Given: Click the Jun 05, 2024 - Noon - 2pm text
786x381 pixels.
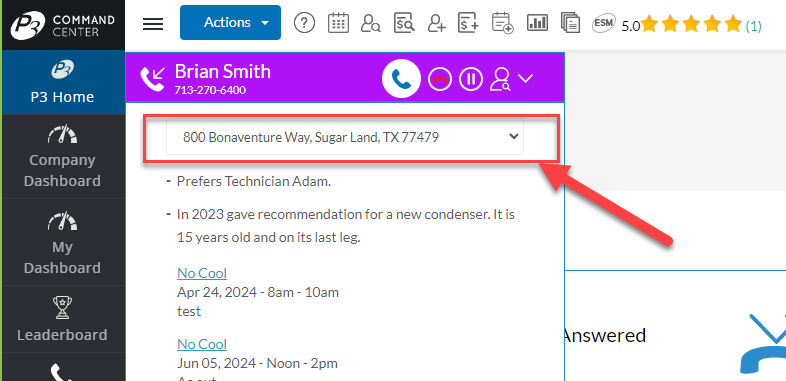Looking at the screenshot, I should [x=257, y=363].
